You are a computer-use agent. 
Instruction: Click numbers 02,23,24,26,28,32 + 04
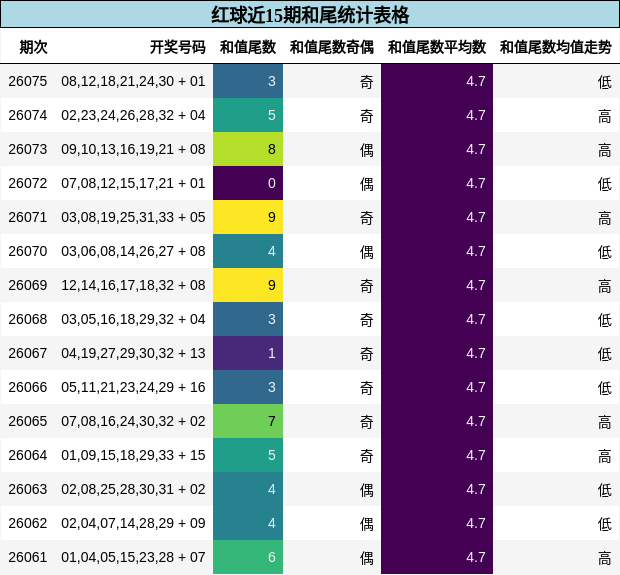point(133,115)
